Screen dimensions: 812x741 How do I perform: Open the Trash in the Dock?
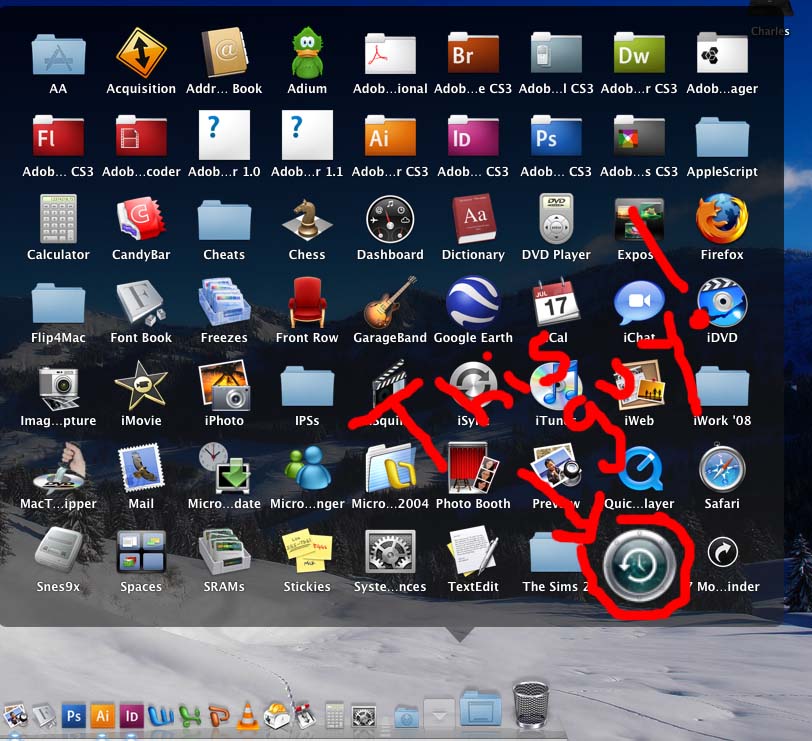[x=531, y=705]
